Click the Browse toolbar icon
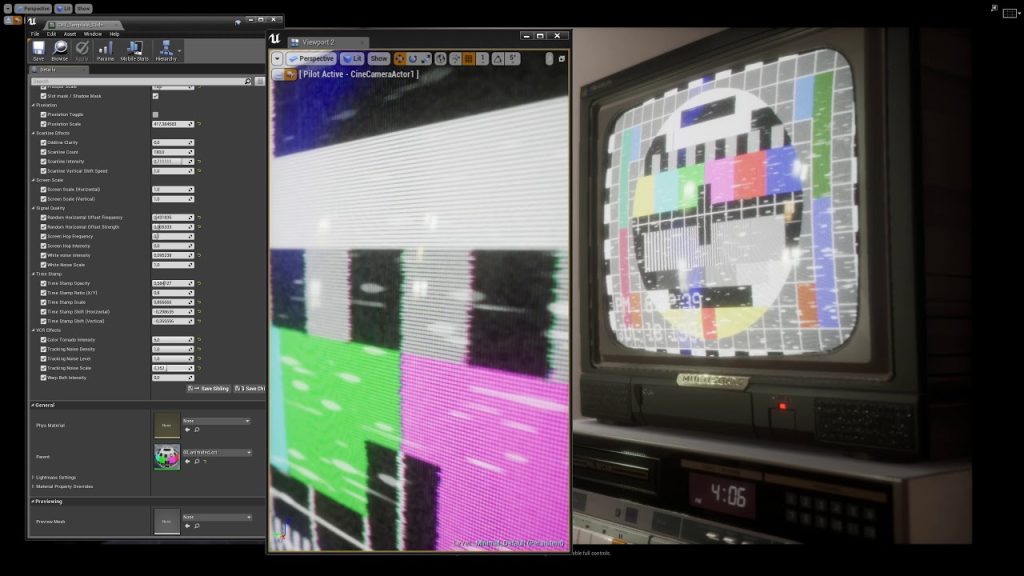 (59, 50)
